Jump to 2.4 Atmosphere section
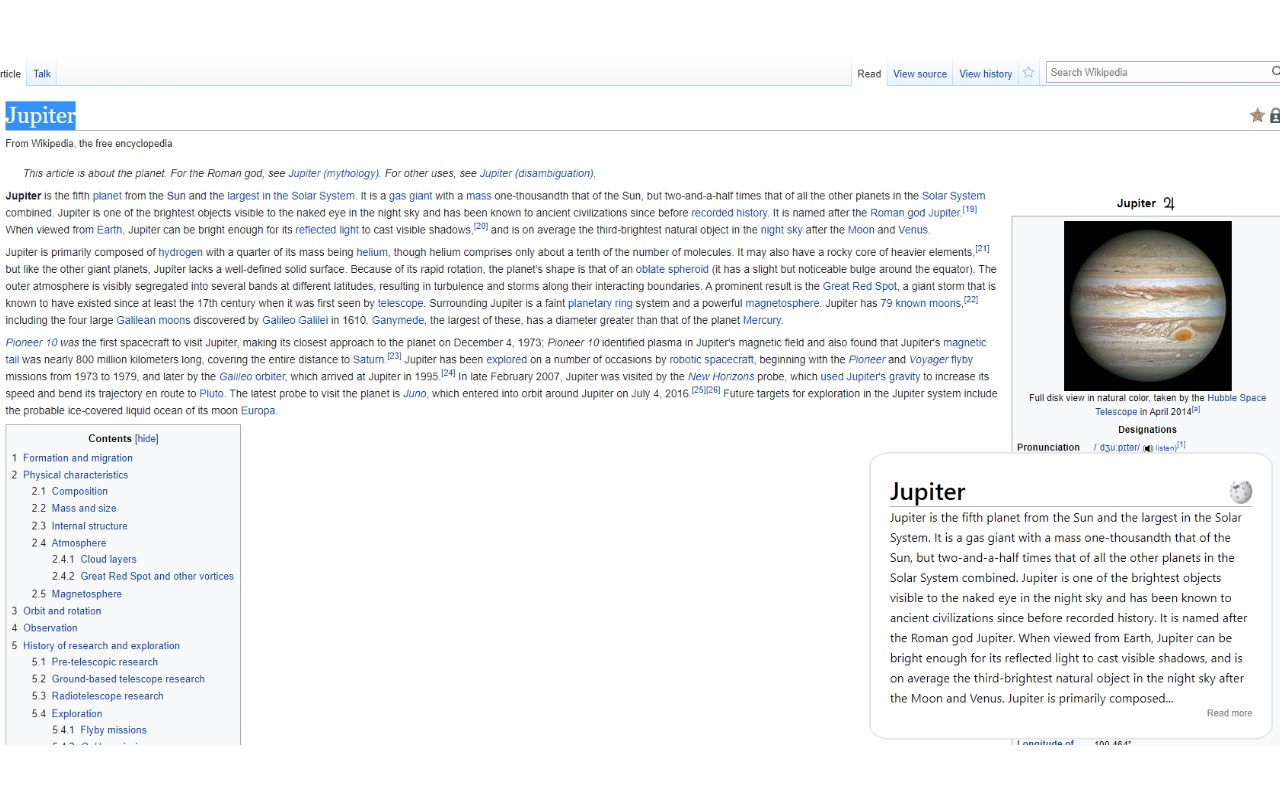Image resolution: width=1280 pixels, height=800 pixels. tap(79, 543)
